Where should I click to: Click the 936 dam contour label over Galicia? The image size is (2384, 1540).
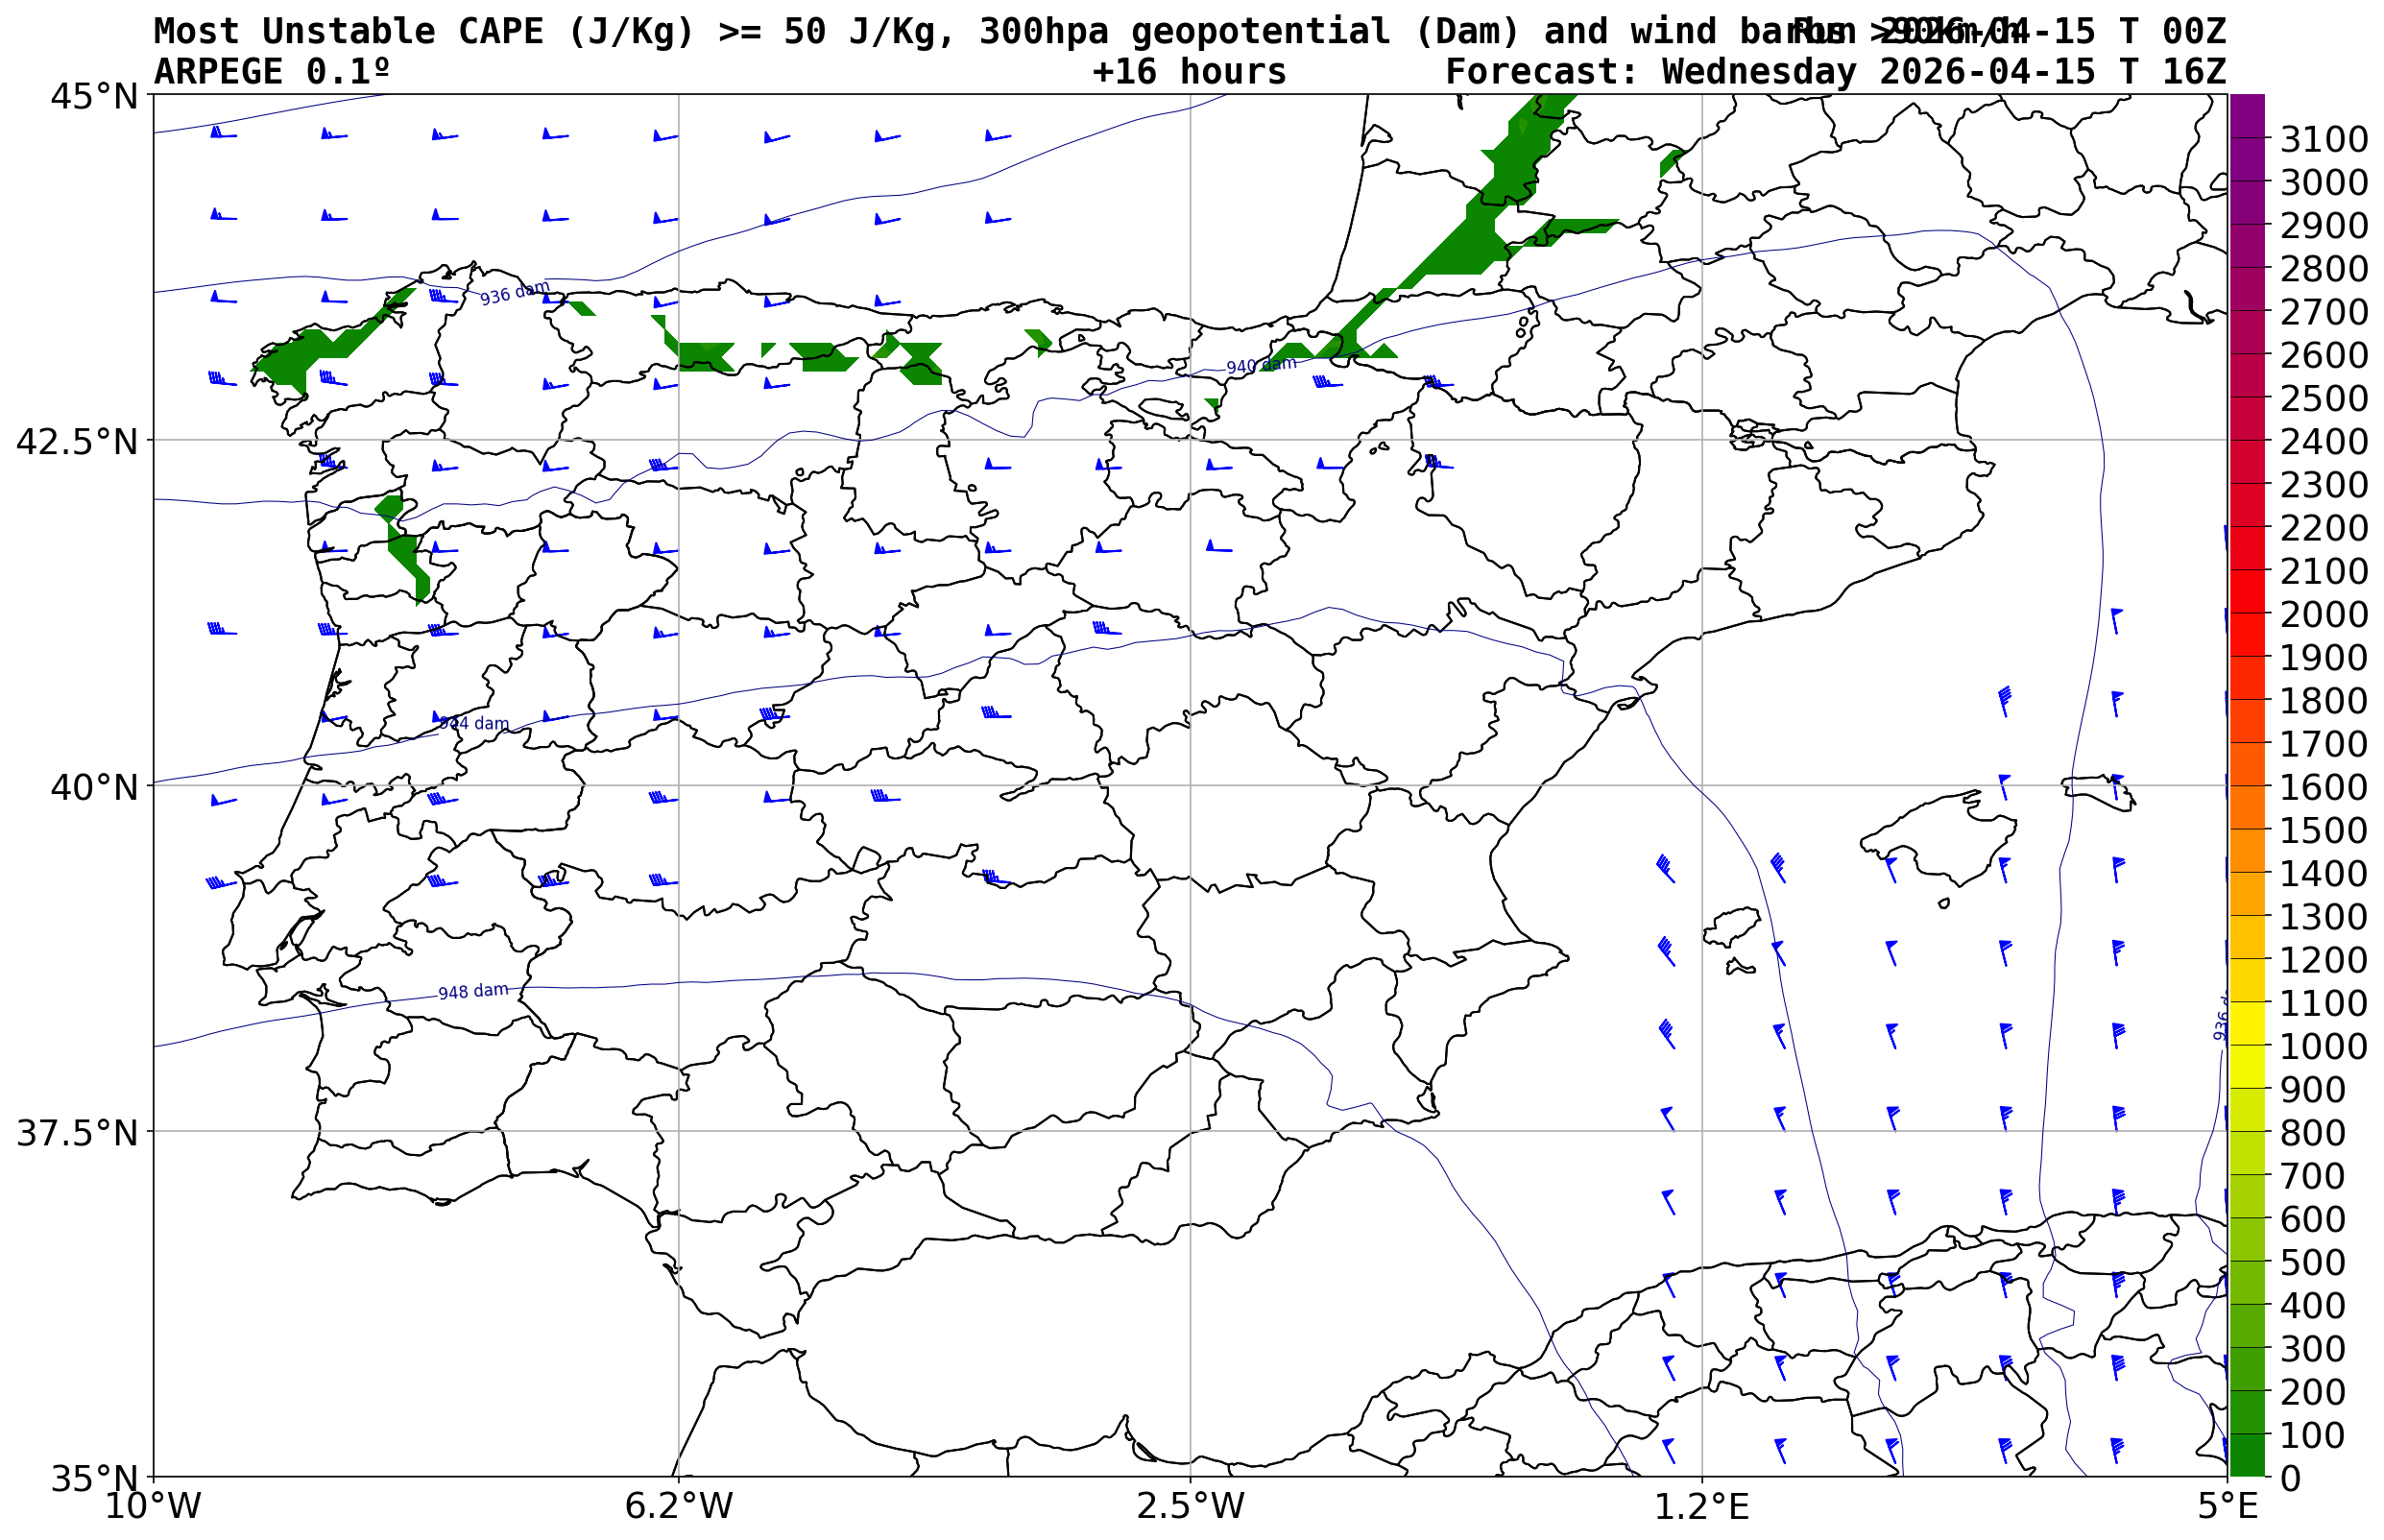514,293
